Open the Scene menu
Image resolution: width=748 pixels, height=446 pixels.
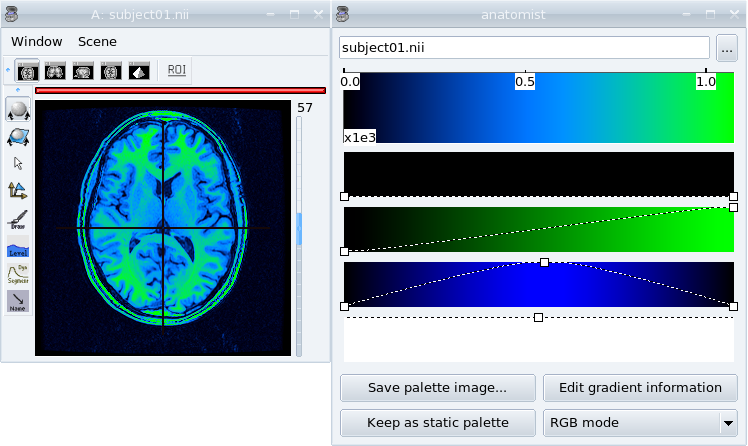97,41
